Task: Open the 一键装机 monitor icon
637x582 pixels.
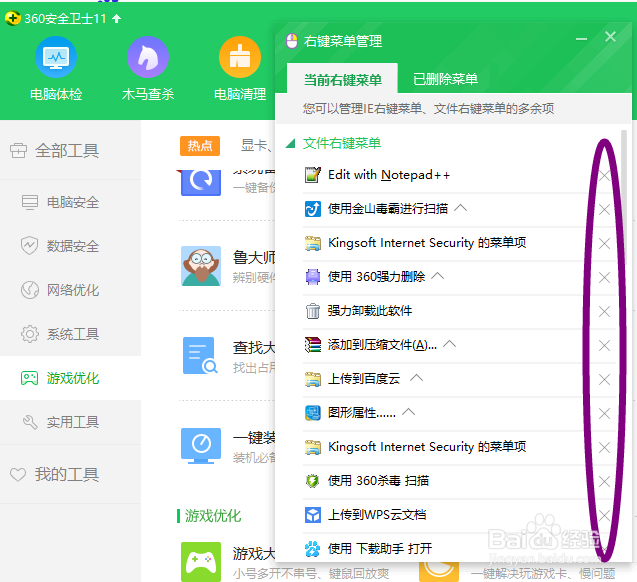Action: point(201,446)
